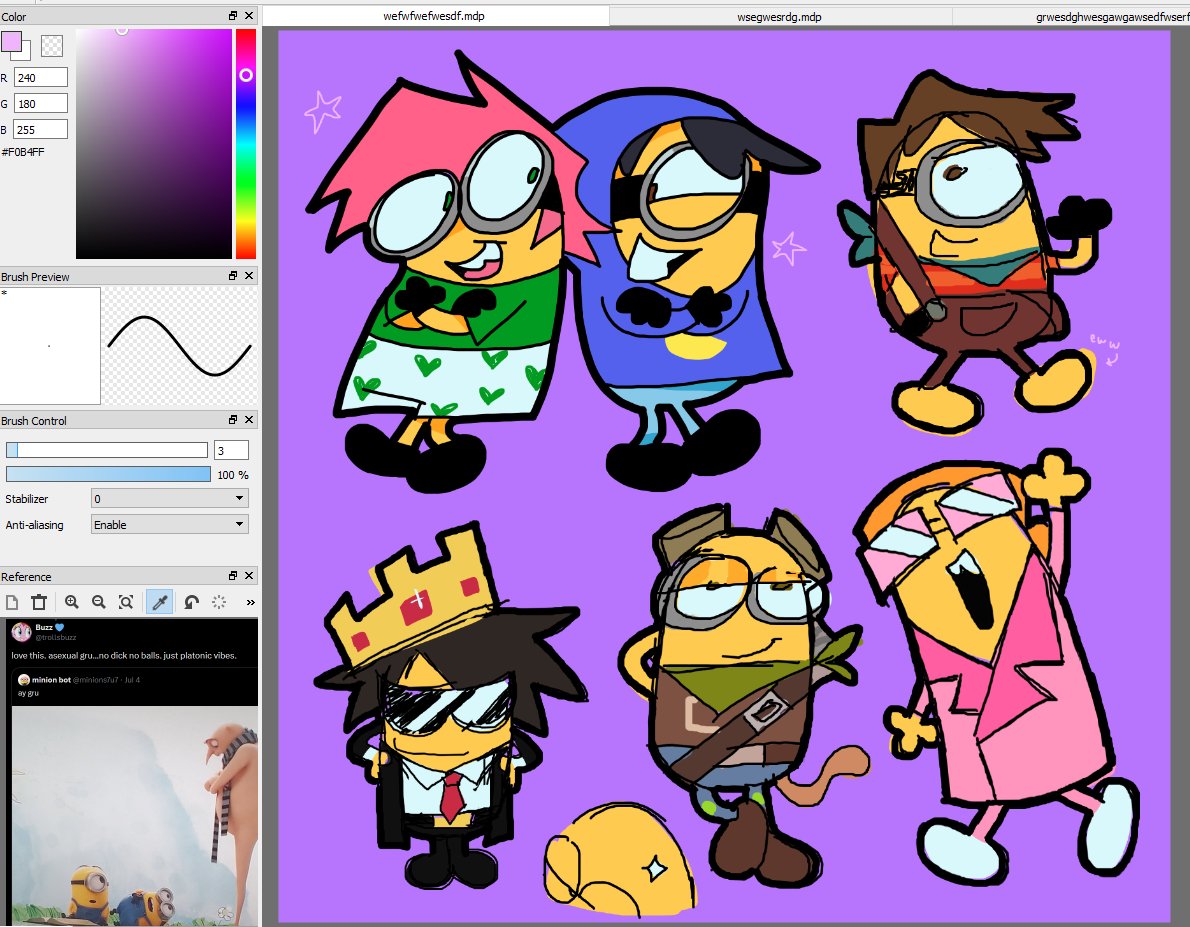Close the Brush Control panel
The height and width of the screenshot is (927, 1190).
point(249,420)
